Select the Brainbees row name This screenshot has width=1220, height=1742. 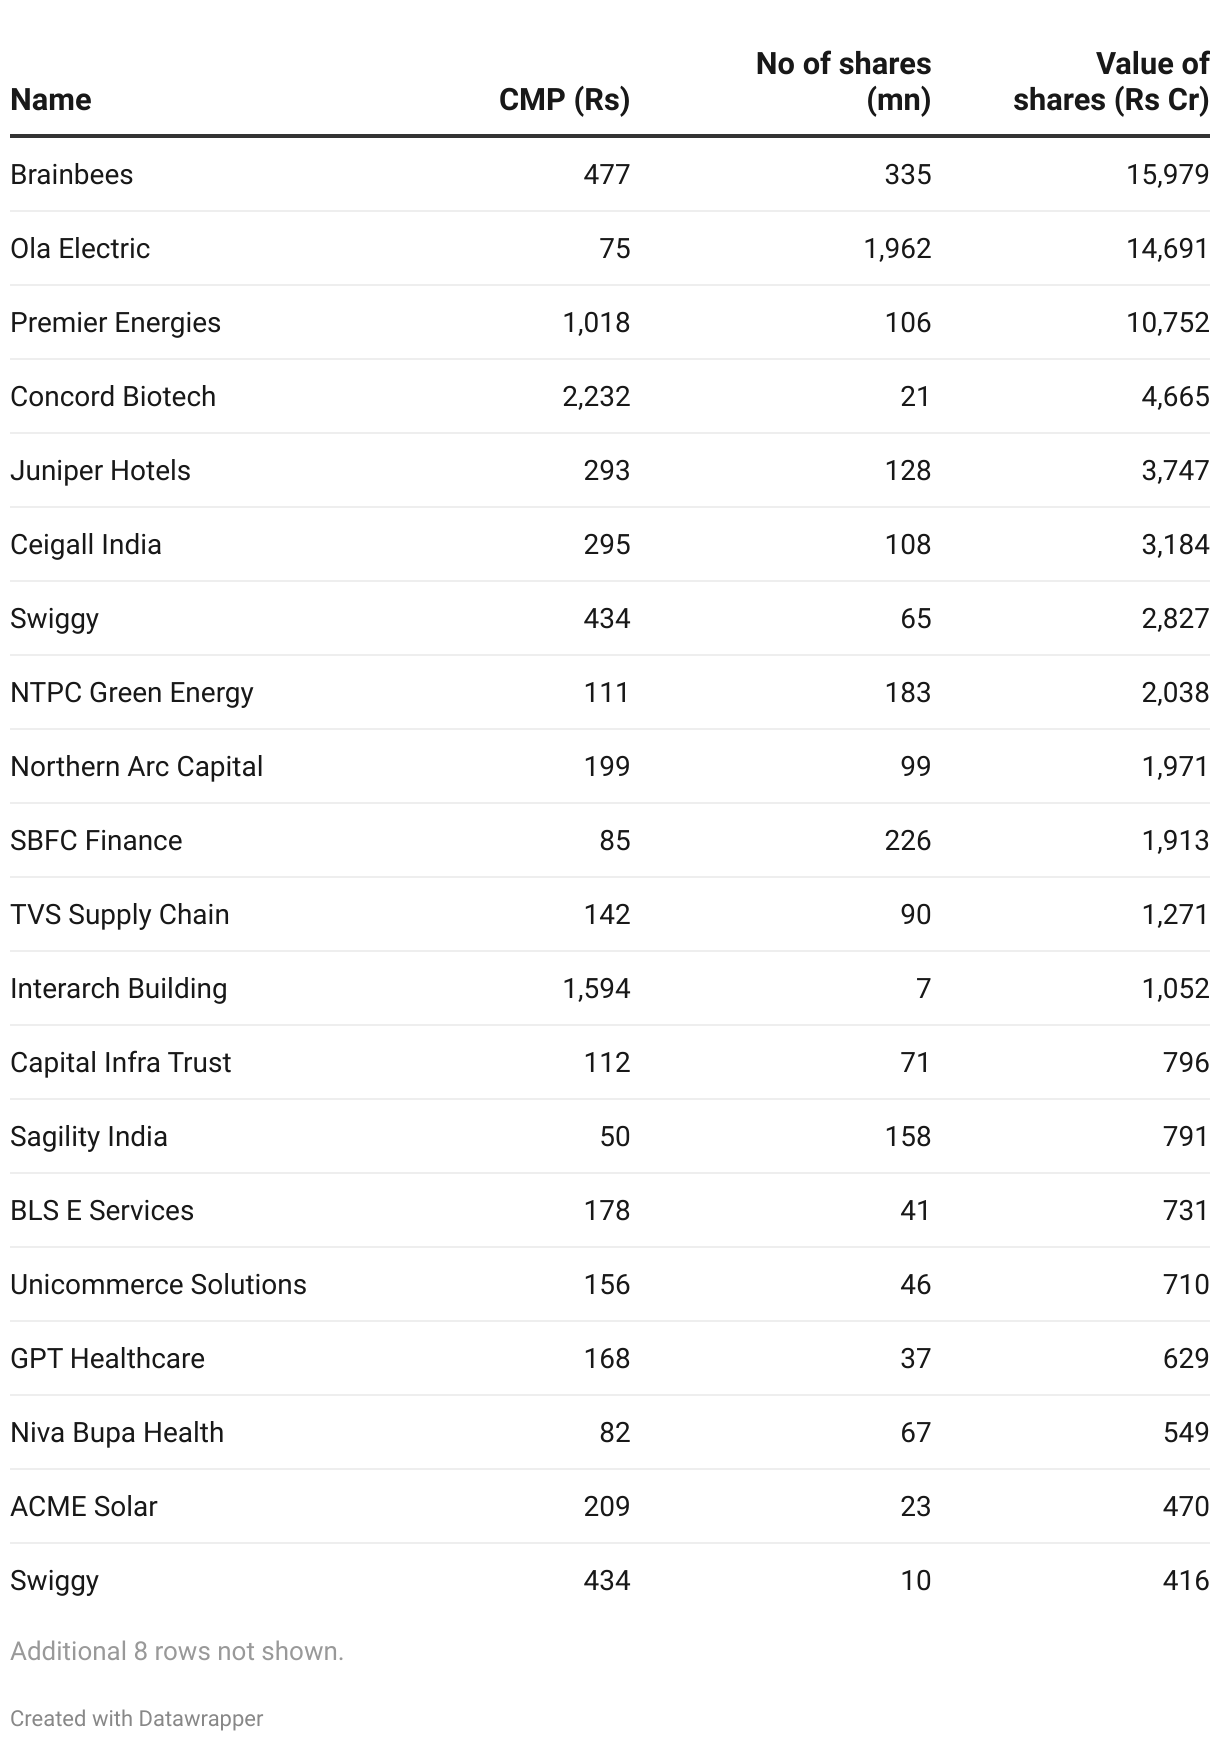tap(72, 175)
